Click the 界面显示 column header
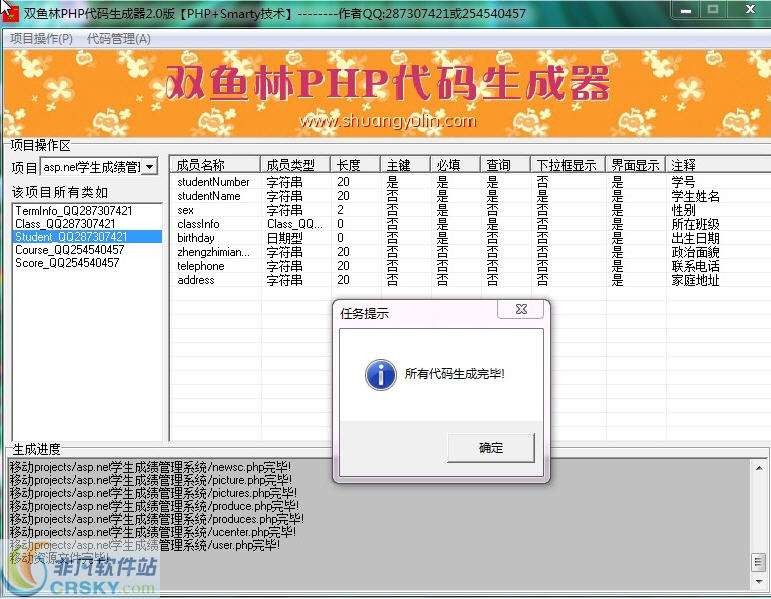Screen dimensions: 771x599 (x=636, y=165)
